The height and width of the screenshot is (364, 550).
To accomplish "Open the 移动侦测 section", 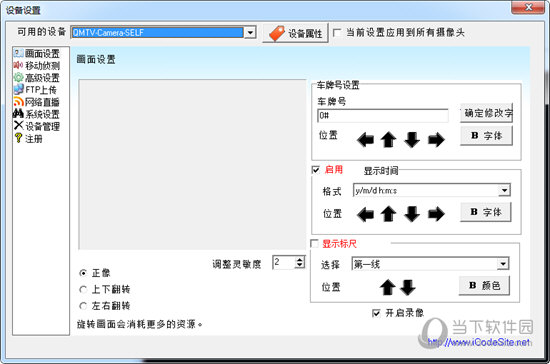I will pos(42,66).
